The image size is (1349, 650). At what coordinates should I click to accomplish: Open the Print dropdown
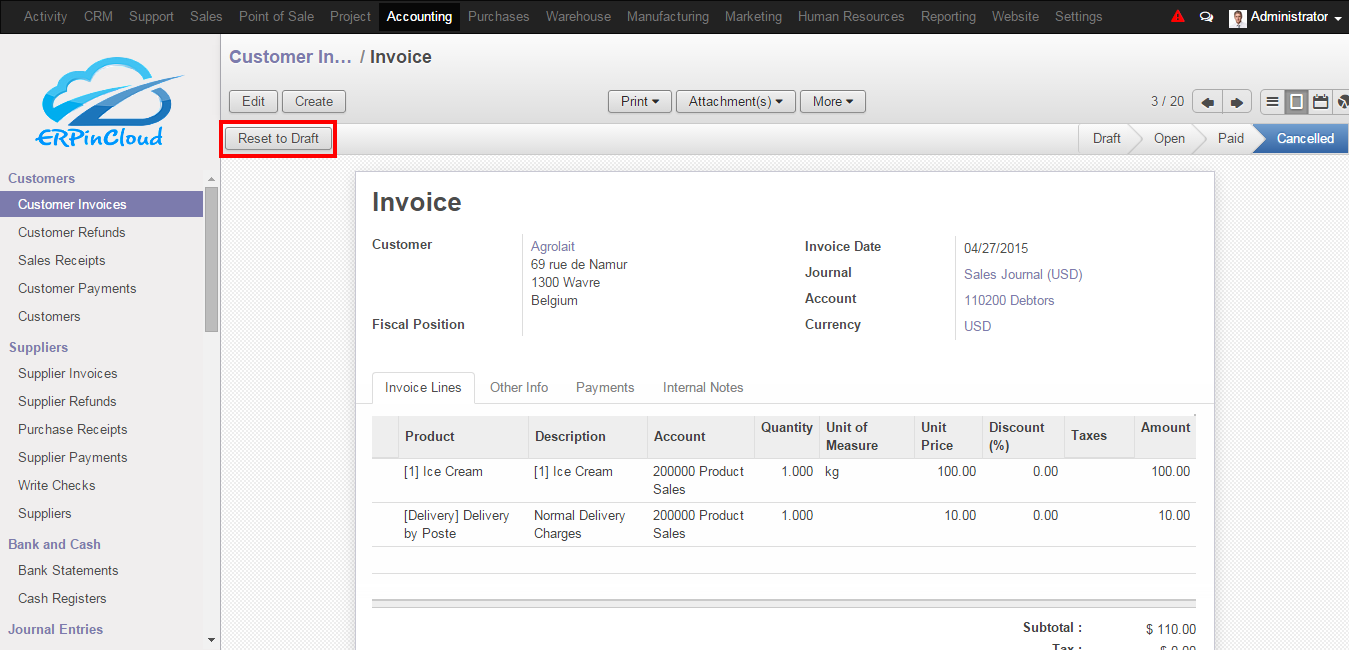click(640, 102)
